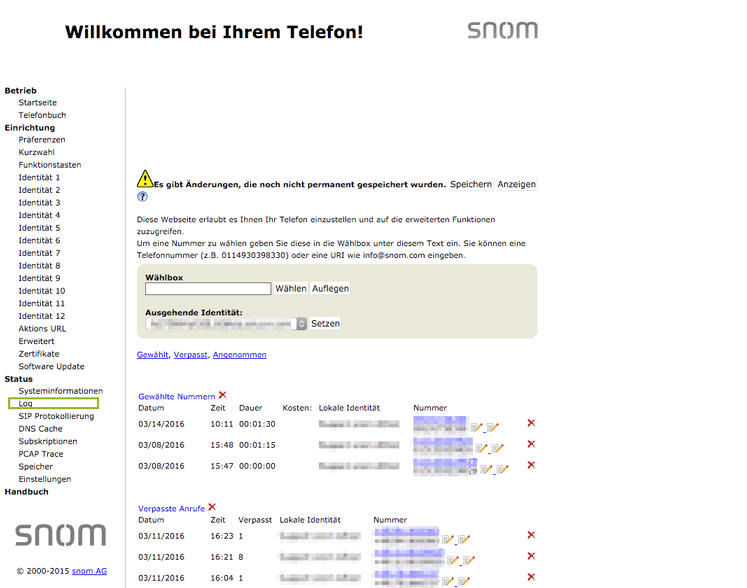747x588 pixels.
Task: Open the Telefonbuch page
Action: 42,115
